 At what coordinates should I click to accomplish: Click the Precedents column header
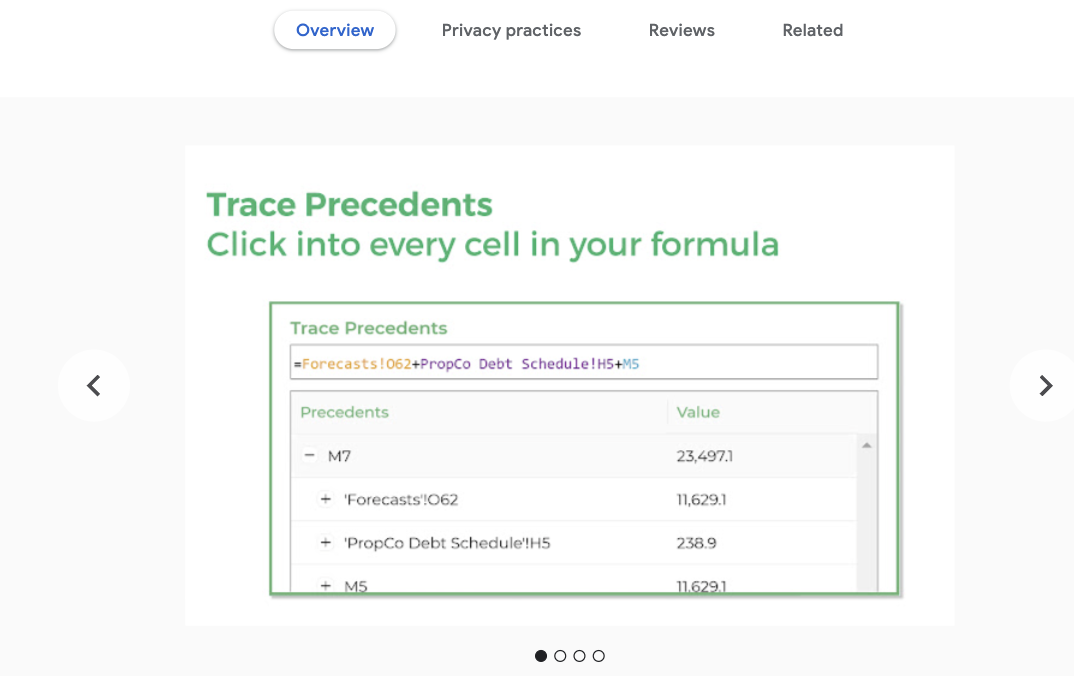(x=344, y=412)
